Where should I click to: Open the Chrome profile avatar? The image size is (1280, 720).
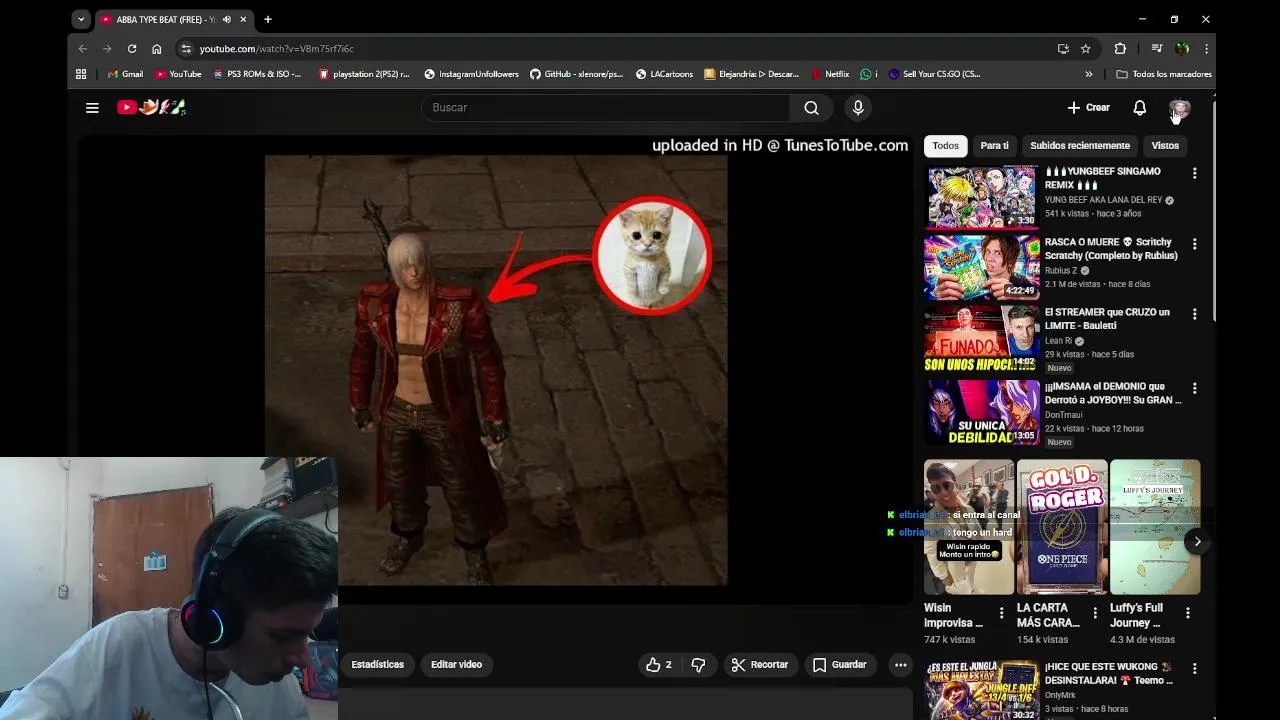tap(1182, 49)
